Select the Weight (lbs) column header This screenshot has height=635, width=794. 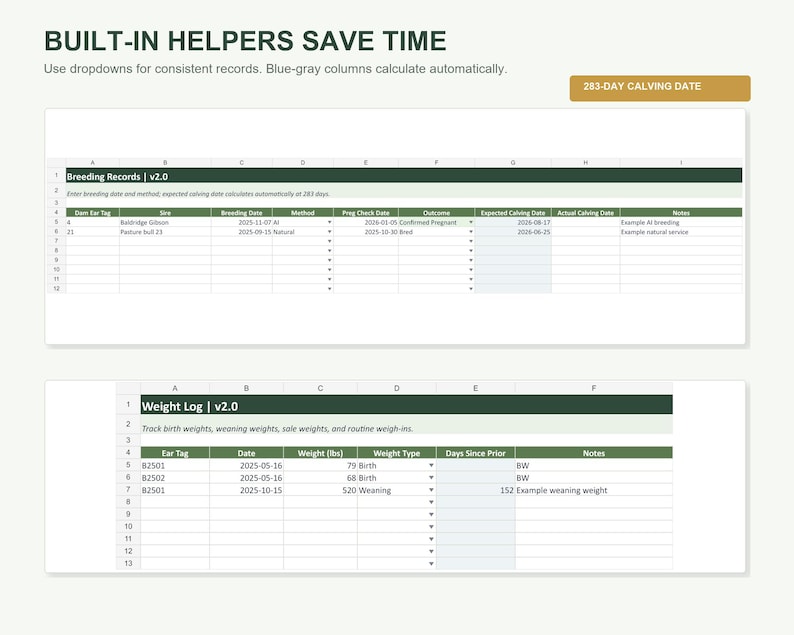coord(320,453)
